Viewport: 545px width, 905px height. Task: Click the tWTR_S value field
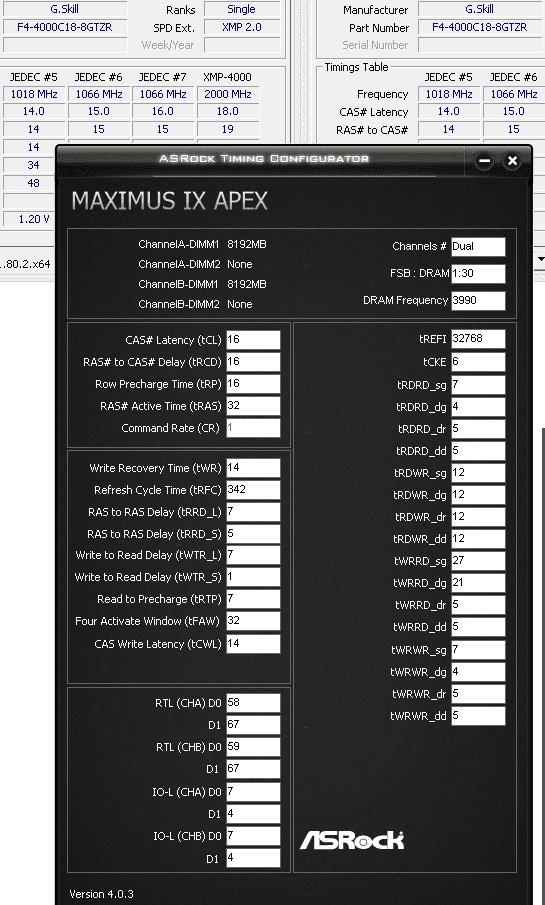253,577
